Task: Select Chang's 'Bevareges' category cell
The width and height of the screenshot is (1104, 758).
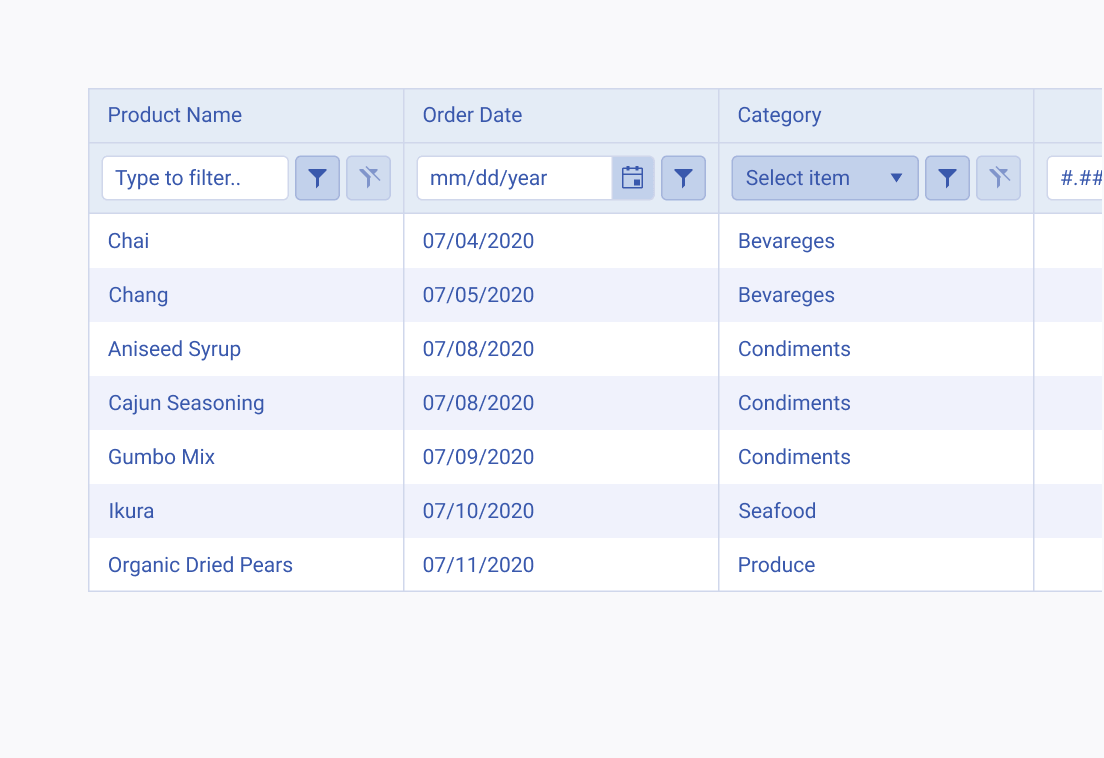Action: [x=876, y=295]
